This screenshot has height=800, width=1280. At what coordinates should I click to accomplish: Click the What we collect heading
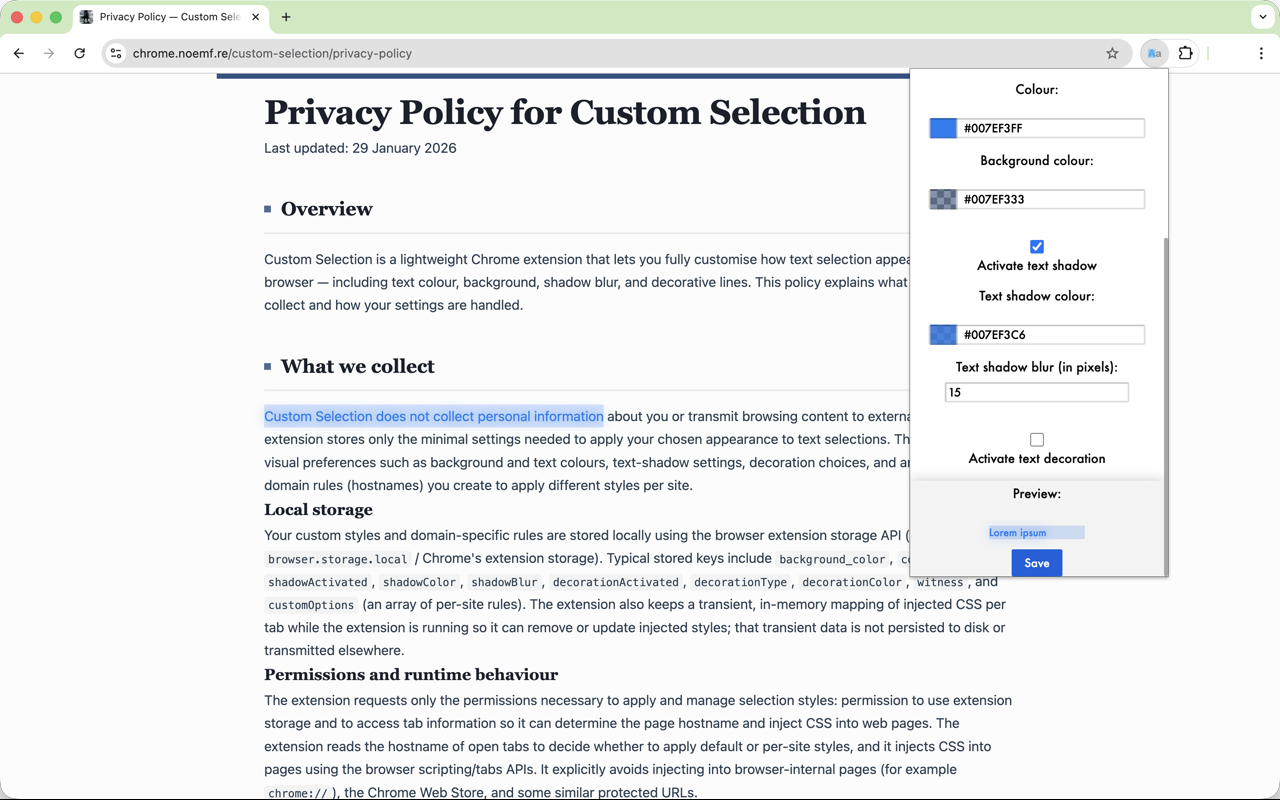pos(358,366)
